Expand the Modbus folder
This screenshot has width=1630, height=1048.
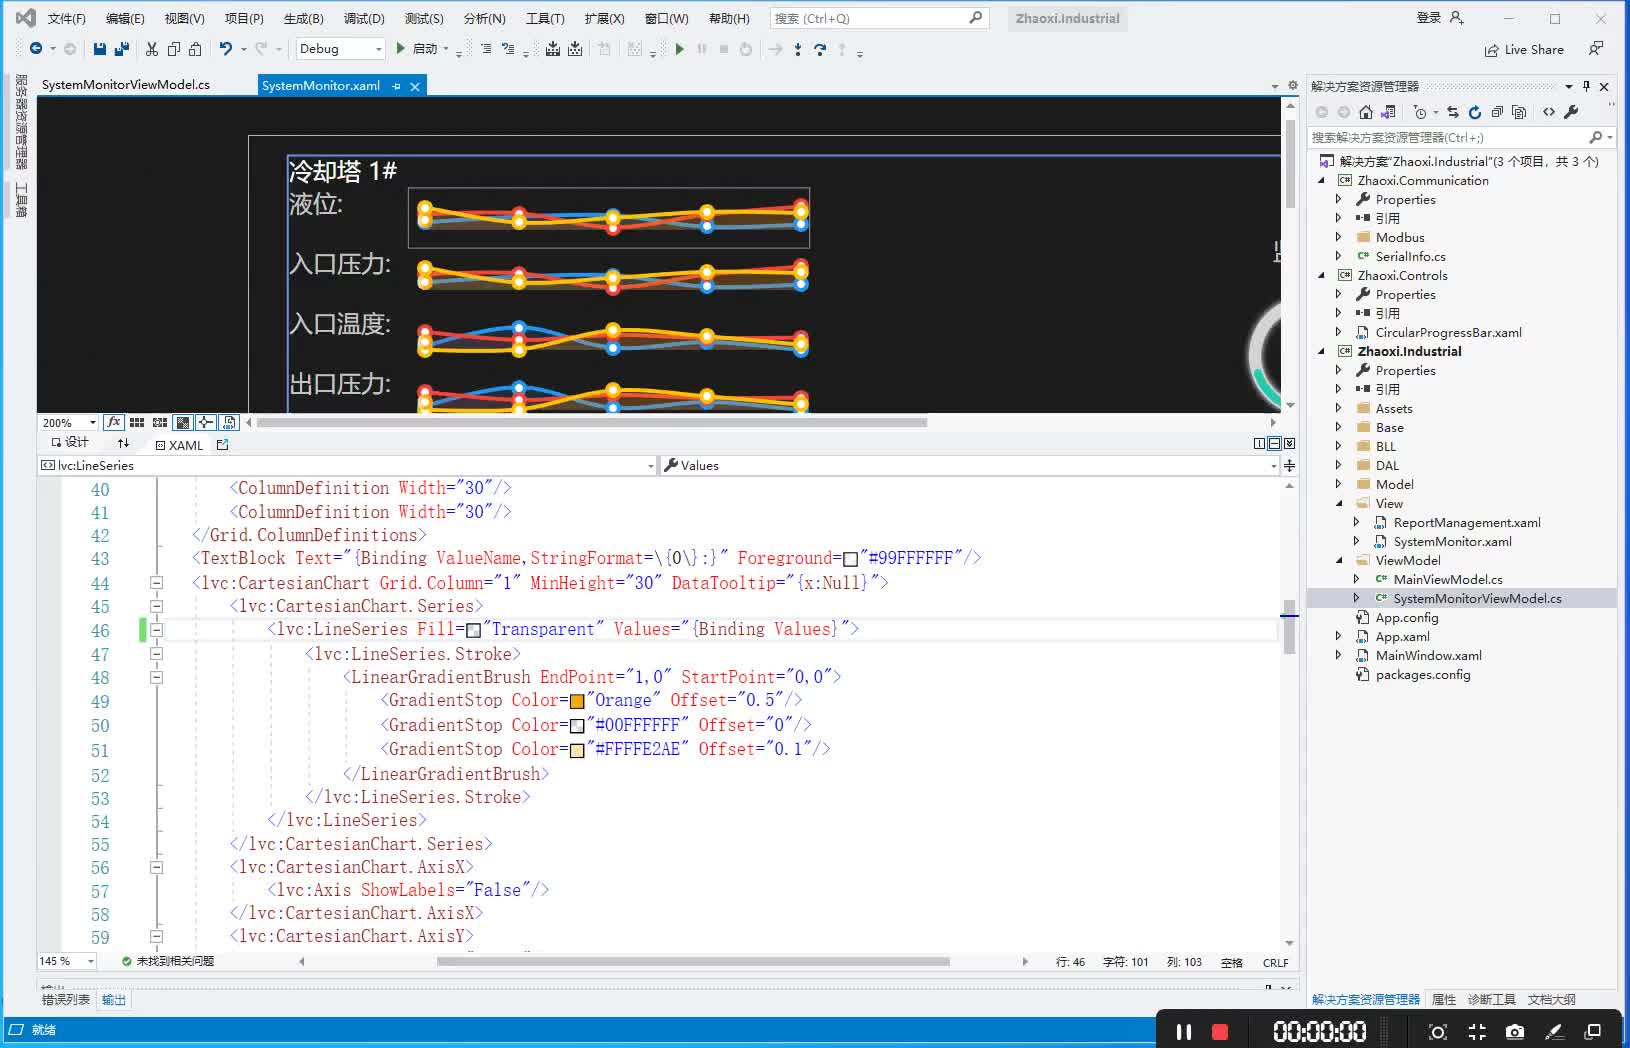point(1339,237)
